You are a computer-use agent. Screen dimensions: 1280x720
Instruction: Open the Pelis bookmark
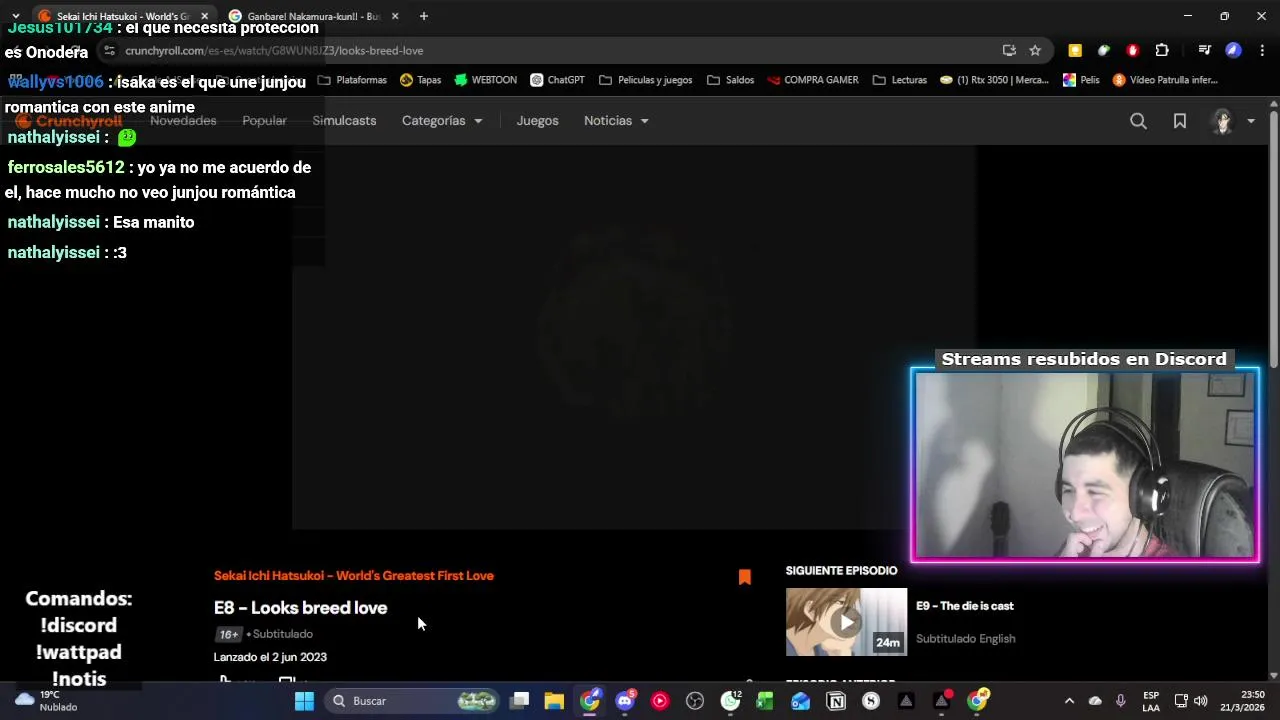pos(1081,80)
